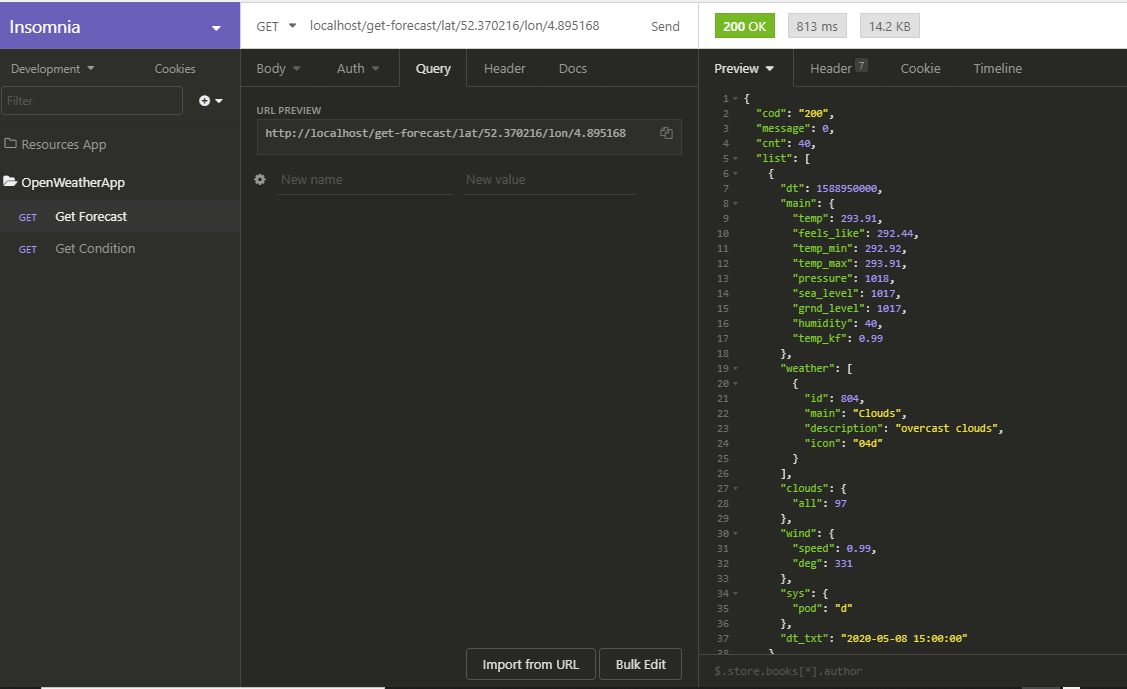Click the URL preview text

446,133
